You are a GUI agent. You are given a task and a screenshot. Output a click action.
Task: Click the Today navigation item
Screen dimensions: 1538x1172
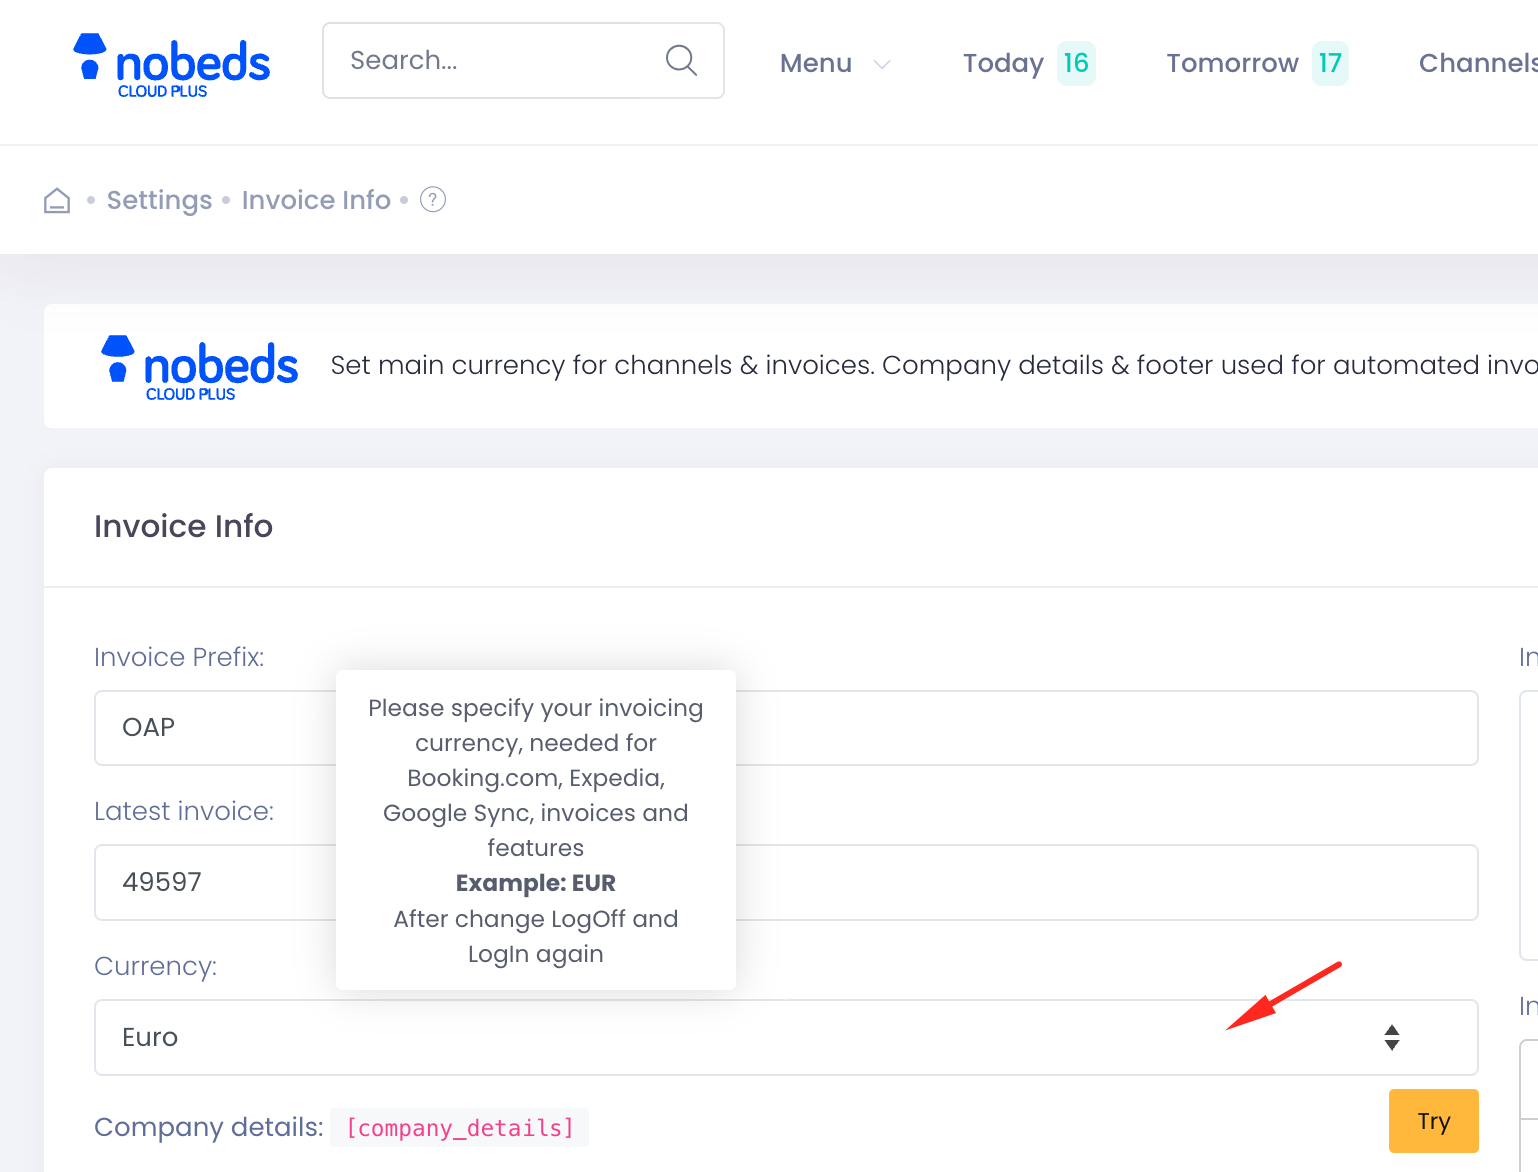pyautogui.click(x=1003, y=62)
